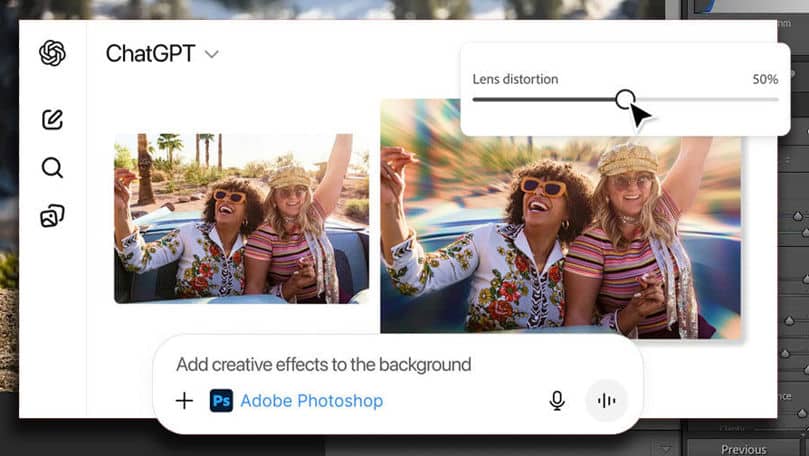The width and height of the screenshot is (809, 456).
Task: Expand the ChatGPT model dropdown chevron
Action: coord(211,55)
